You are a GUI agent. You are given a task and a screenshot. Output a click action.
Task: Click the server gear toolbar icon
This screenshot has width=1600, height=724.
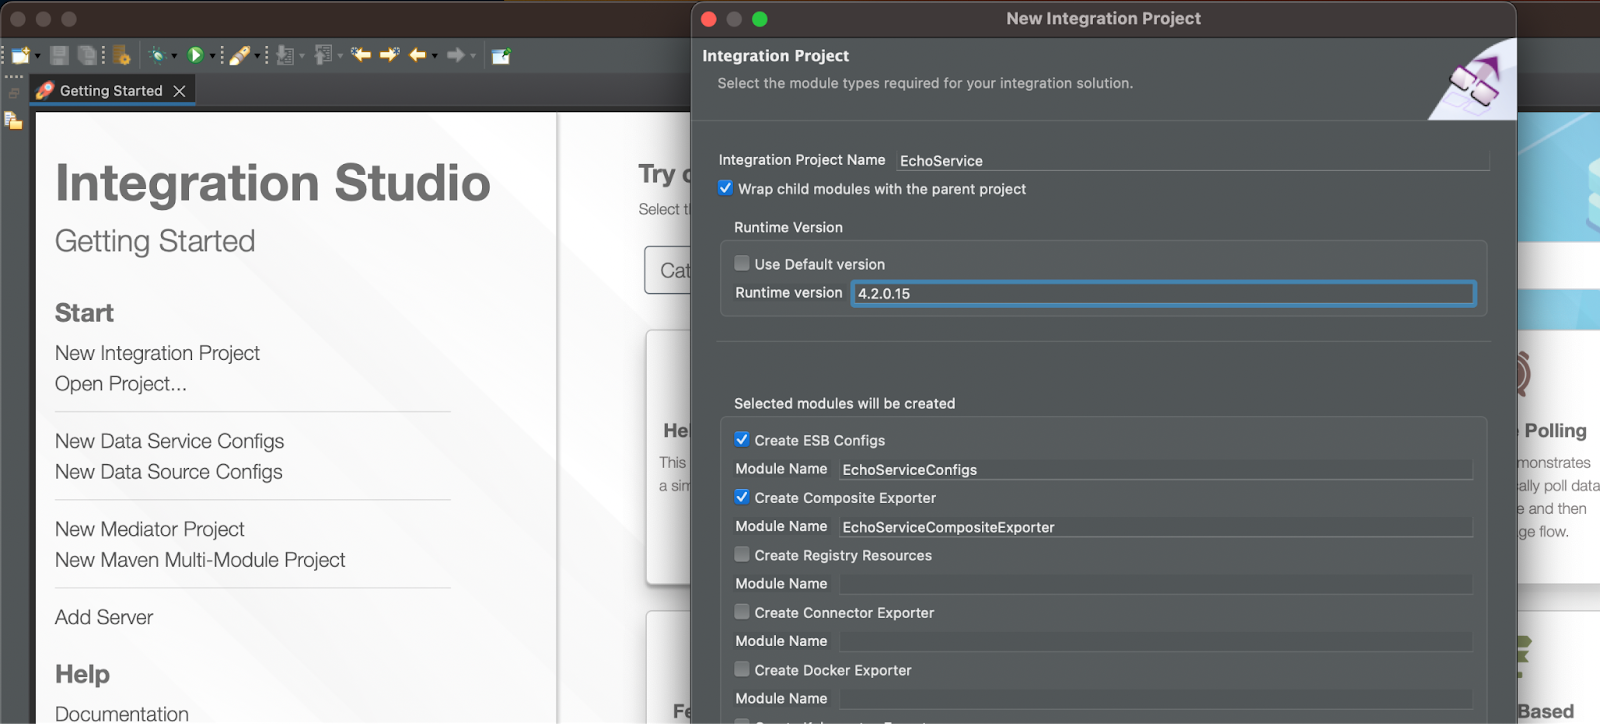(121, 56)
